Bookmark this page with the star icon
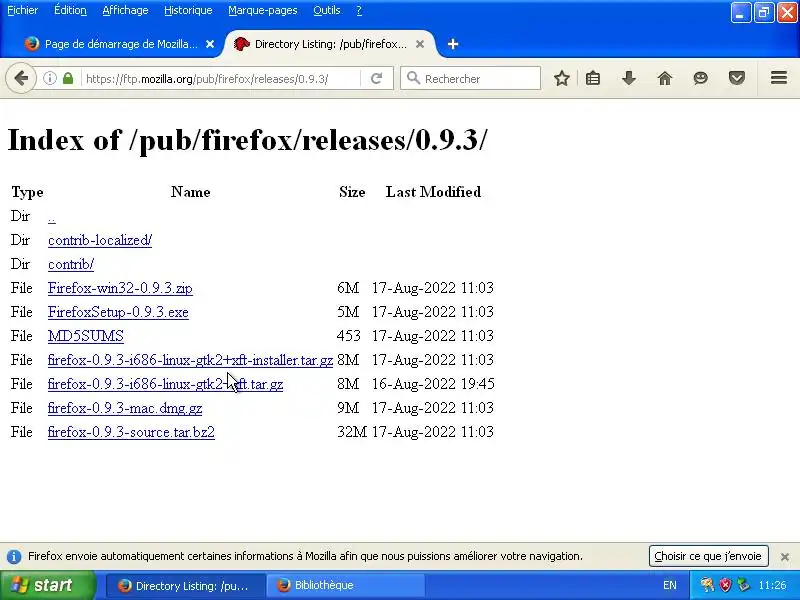Viewport: 800px width, 600px height. point(562,79)
